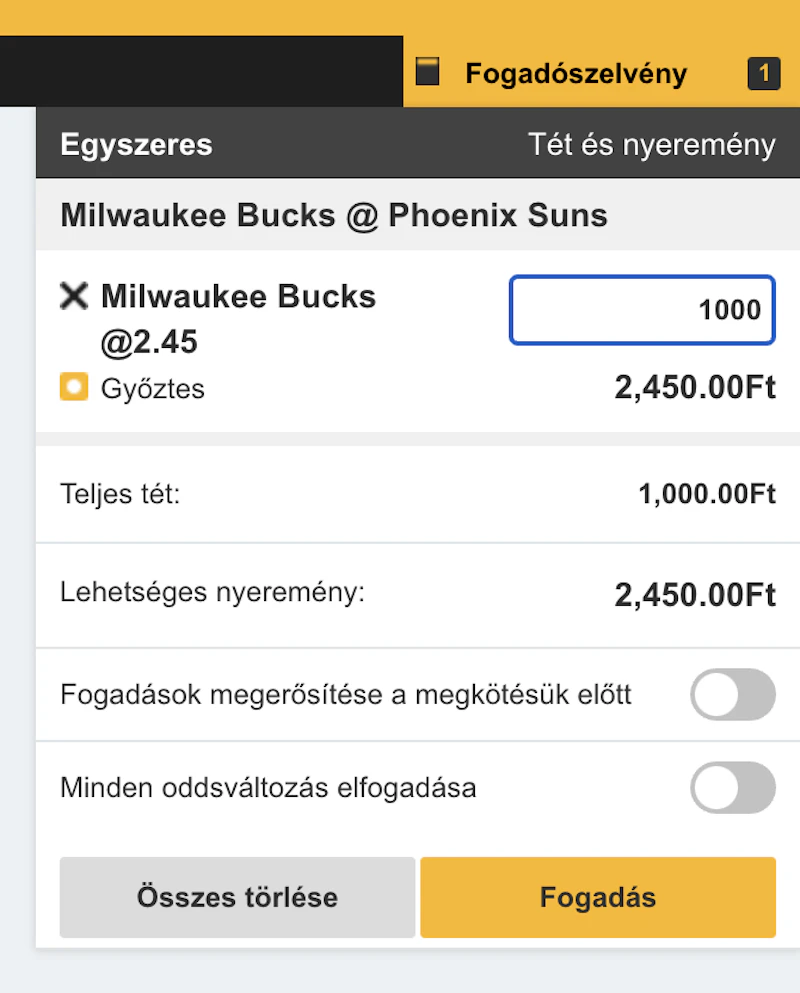
Task: Click the stake input field showing 1000
Action: [x=642, y=310]
